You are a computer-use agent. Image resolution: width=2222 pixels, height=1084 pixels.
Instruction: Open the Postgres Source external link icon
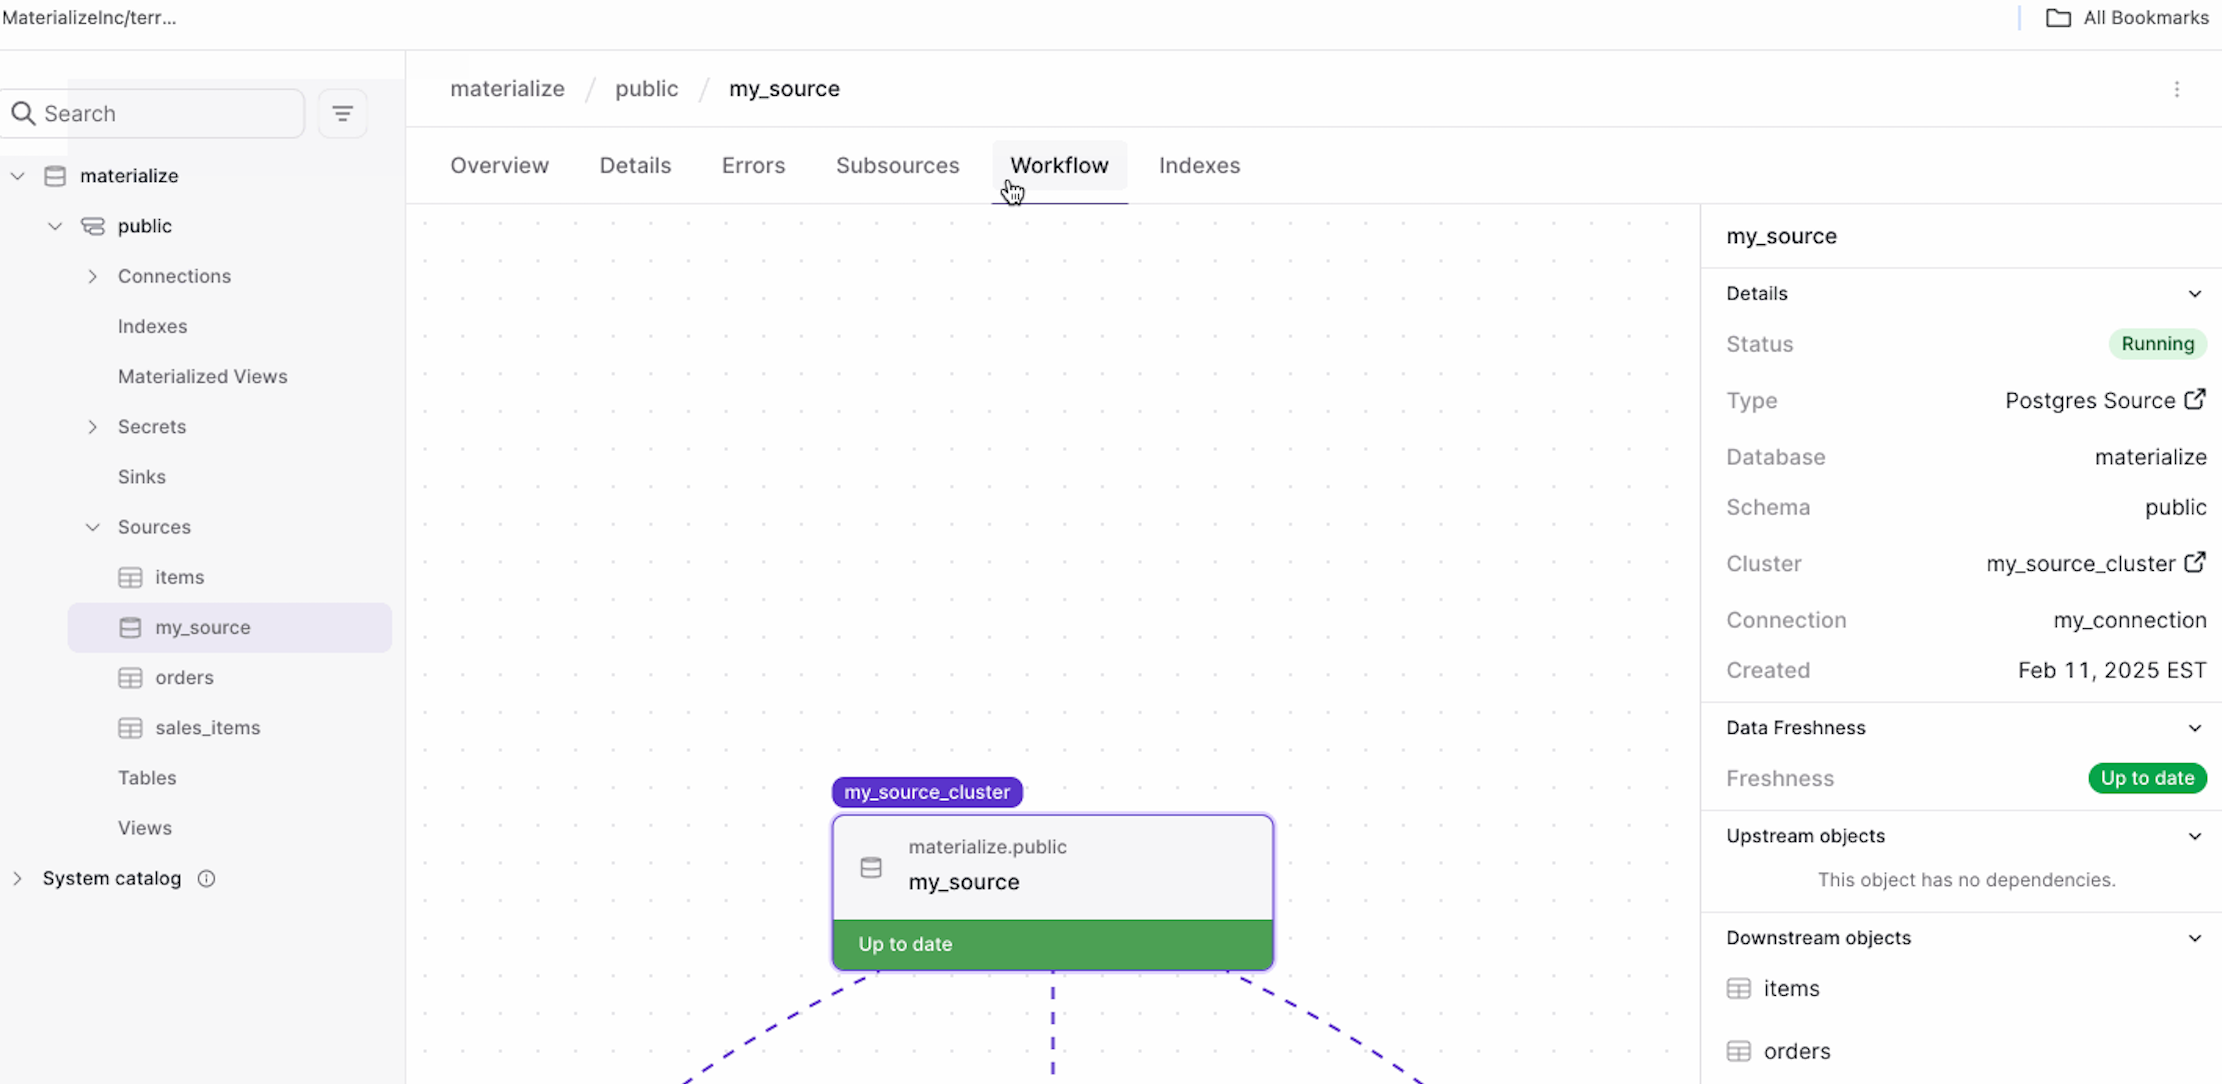(x=2196, y=399)
